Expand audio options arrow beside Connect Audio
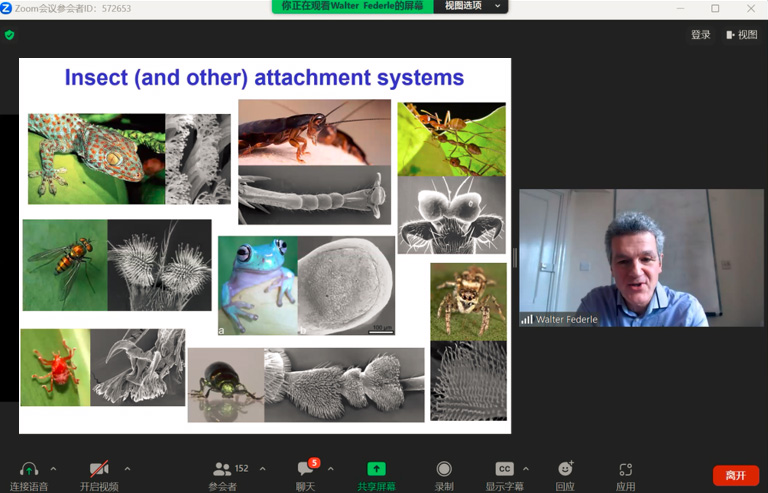 tap(53, 469)
